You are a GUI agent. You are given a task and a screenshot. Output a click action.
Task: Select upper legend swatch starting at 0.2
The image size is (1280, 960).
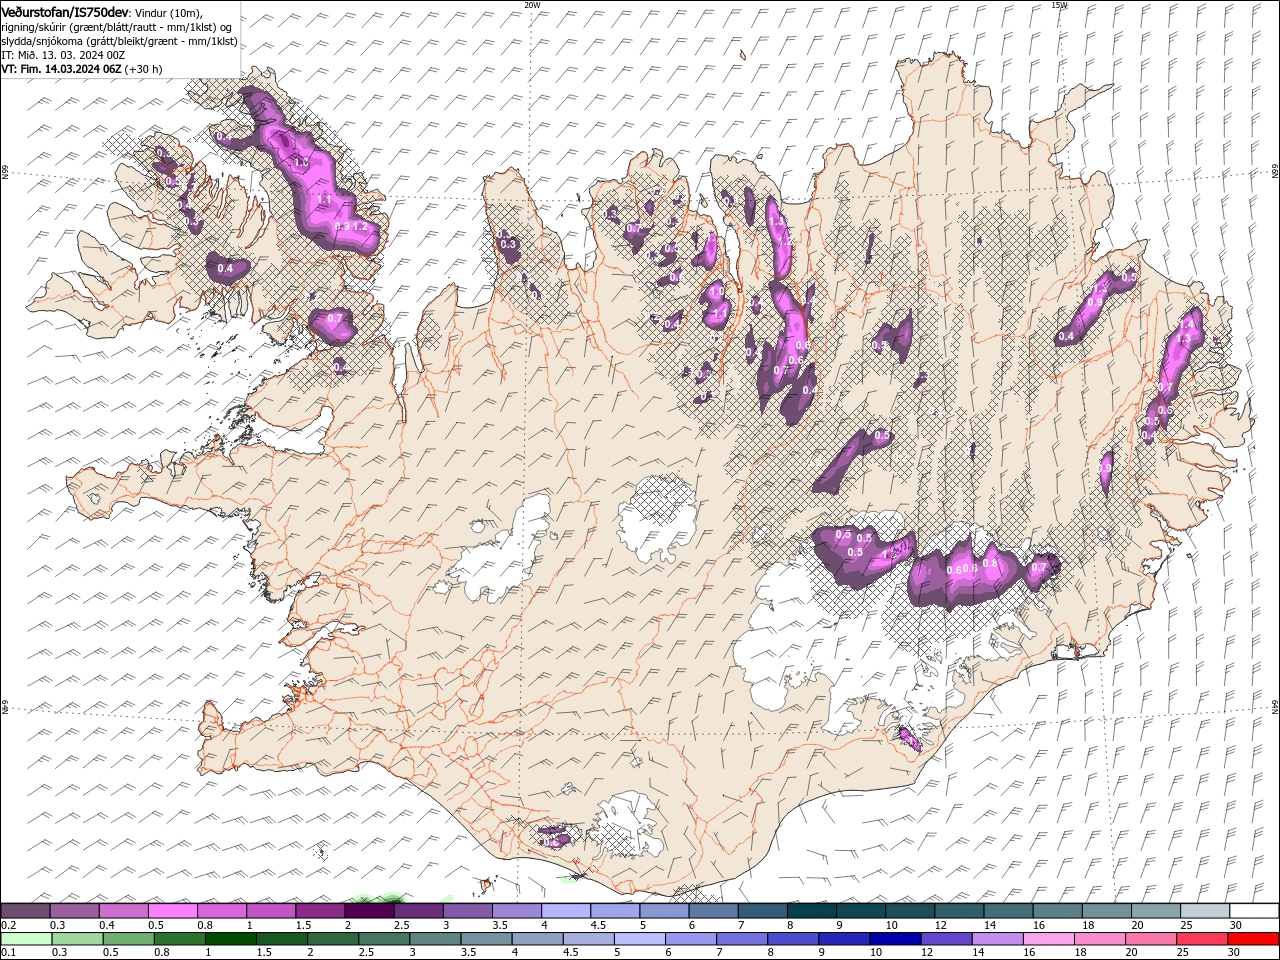tap(25, 911)
